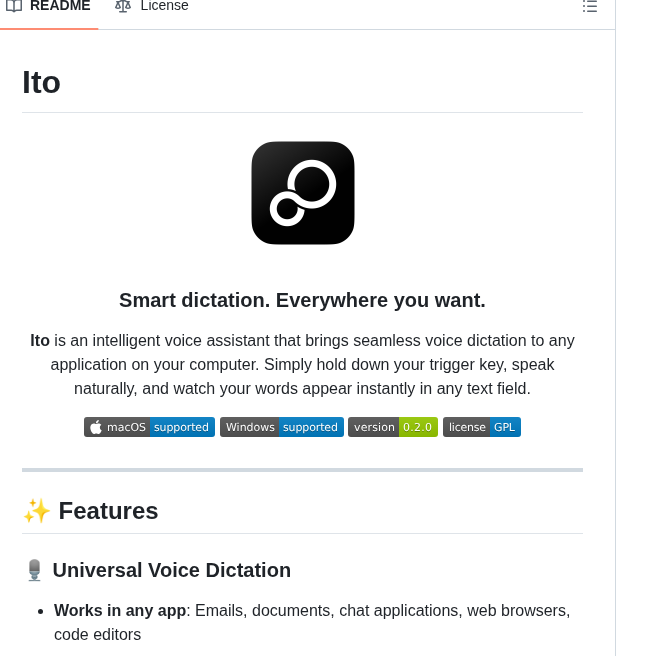
Task: Click the Ito app logo image
Action: [x=303, y=193]
